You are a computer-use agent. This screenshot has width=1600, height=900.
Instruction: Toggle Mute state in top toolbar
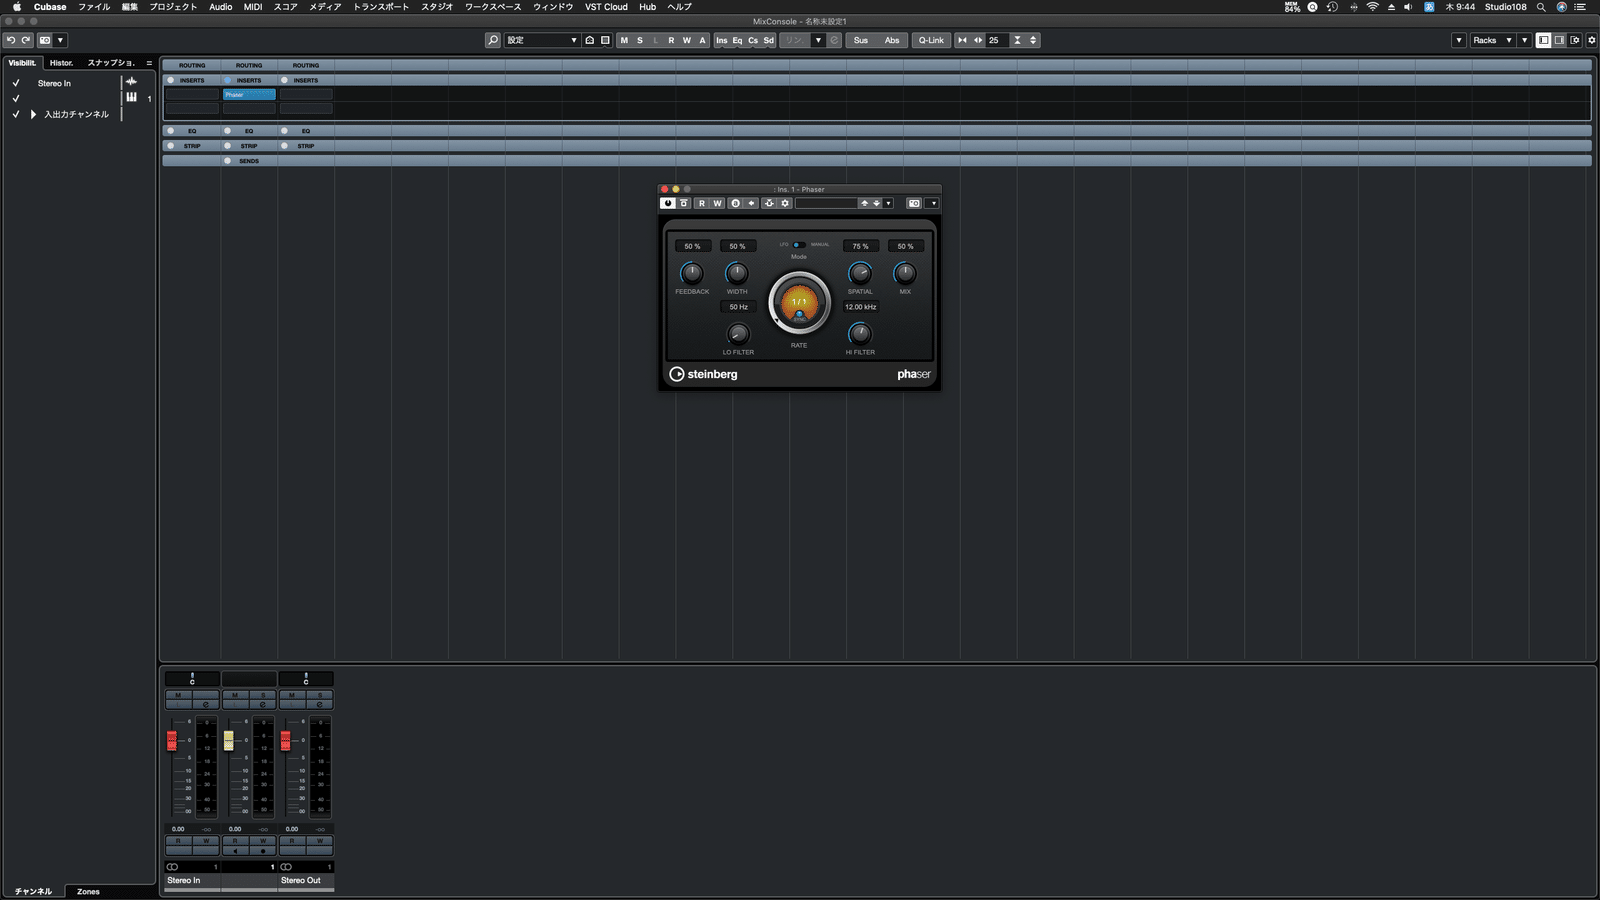624,40
